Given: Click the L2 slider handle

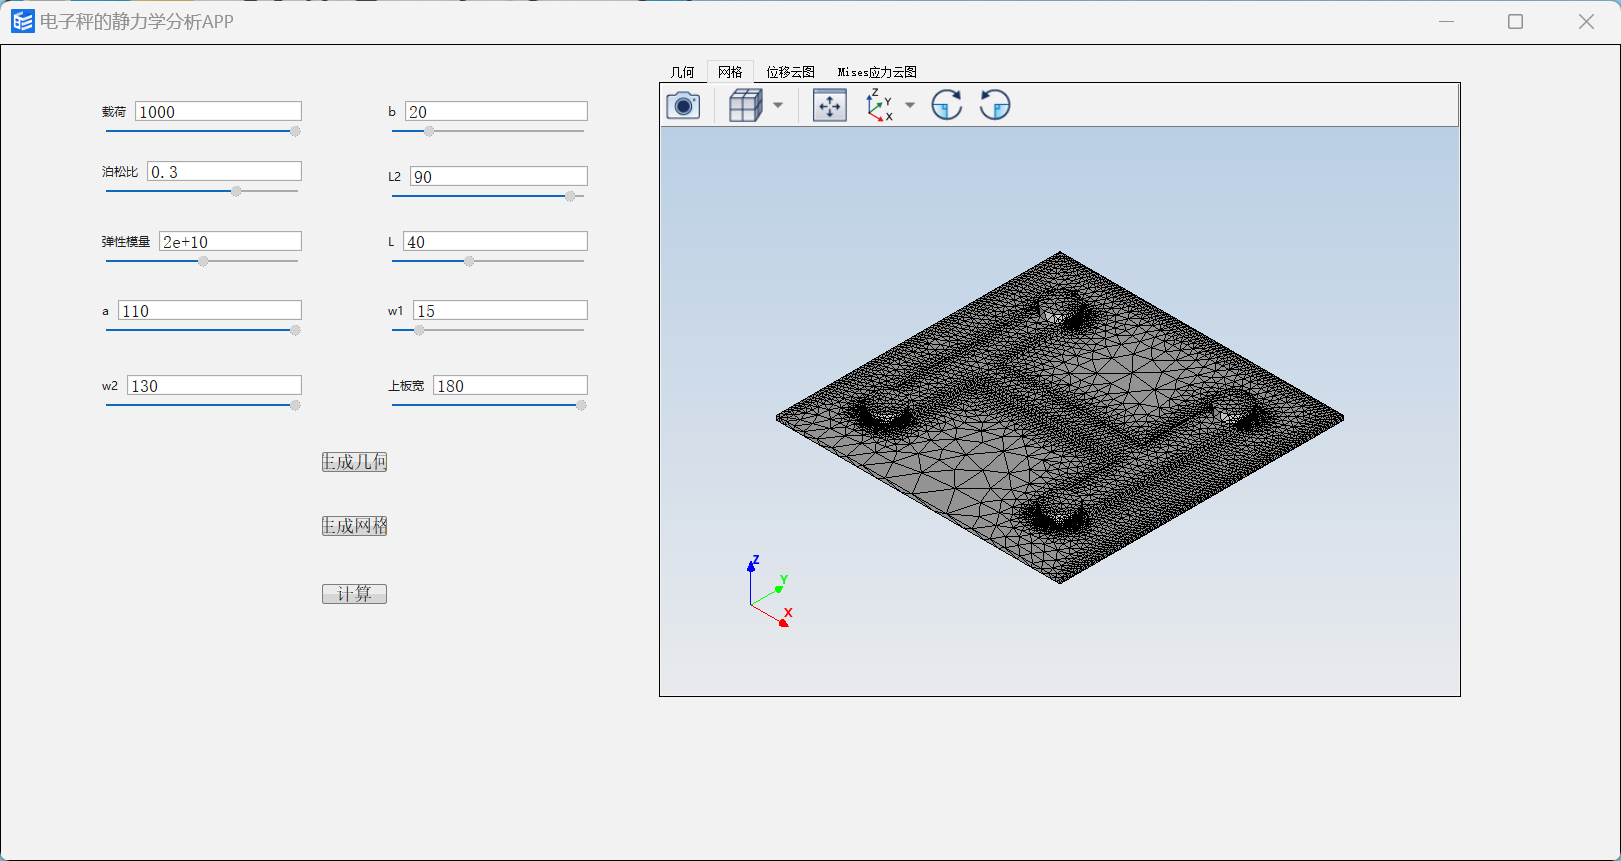Looking at the screenshot, I should coord(570,196).
